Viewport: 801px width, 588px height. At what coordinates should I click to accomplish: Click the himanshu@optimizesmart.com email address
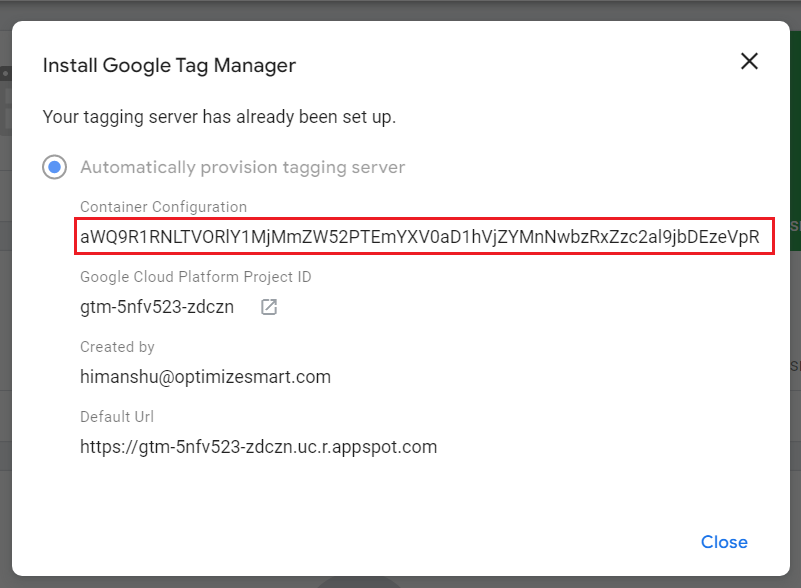click(x=205, y=377)
